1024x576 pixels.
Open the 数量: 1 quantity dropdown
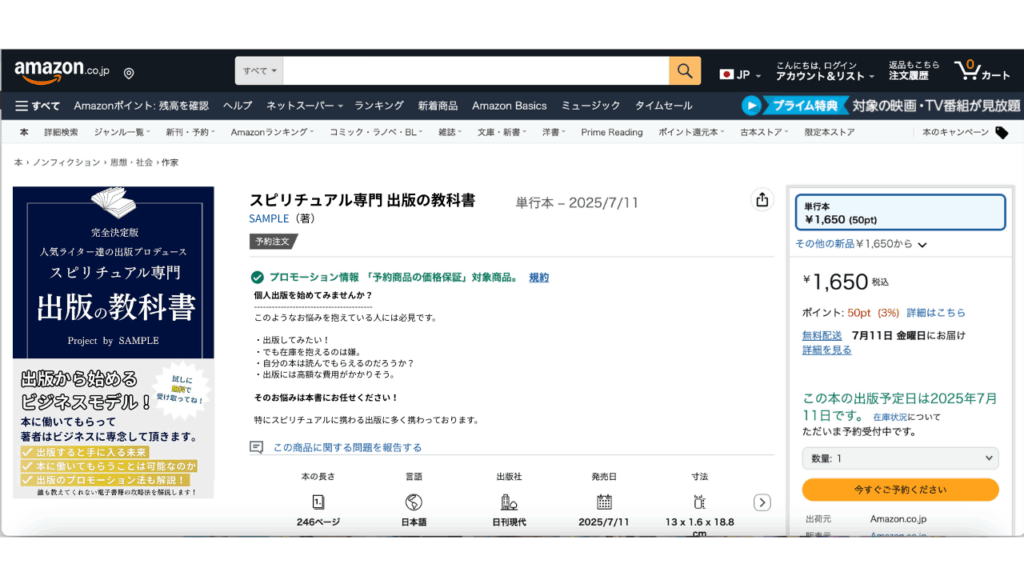(901, 458)
